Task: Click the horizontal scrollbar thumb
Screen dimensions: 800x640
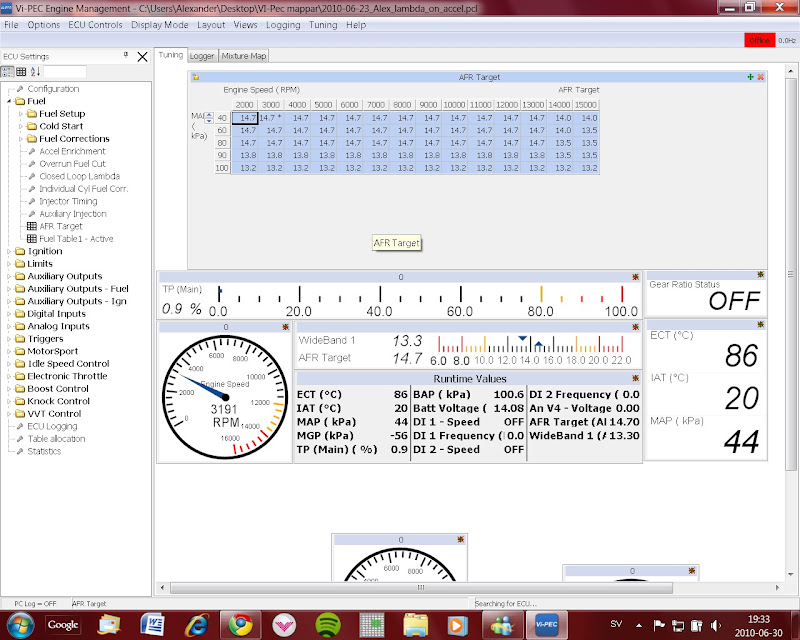Action: pos(421,587)
